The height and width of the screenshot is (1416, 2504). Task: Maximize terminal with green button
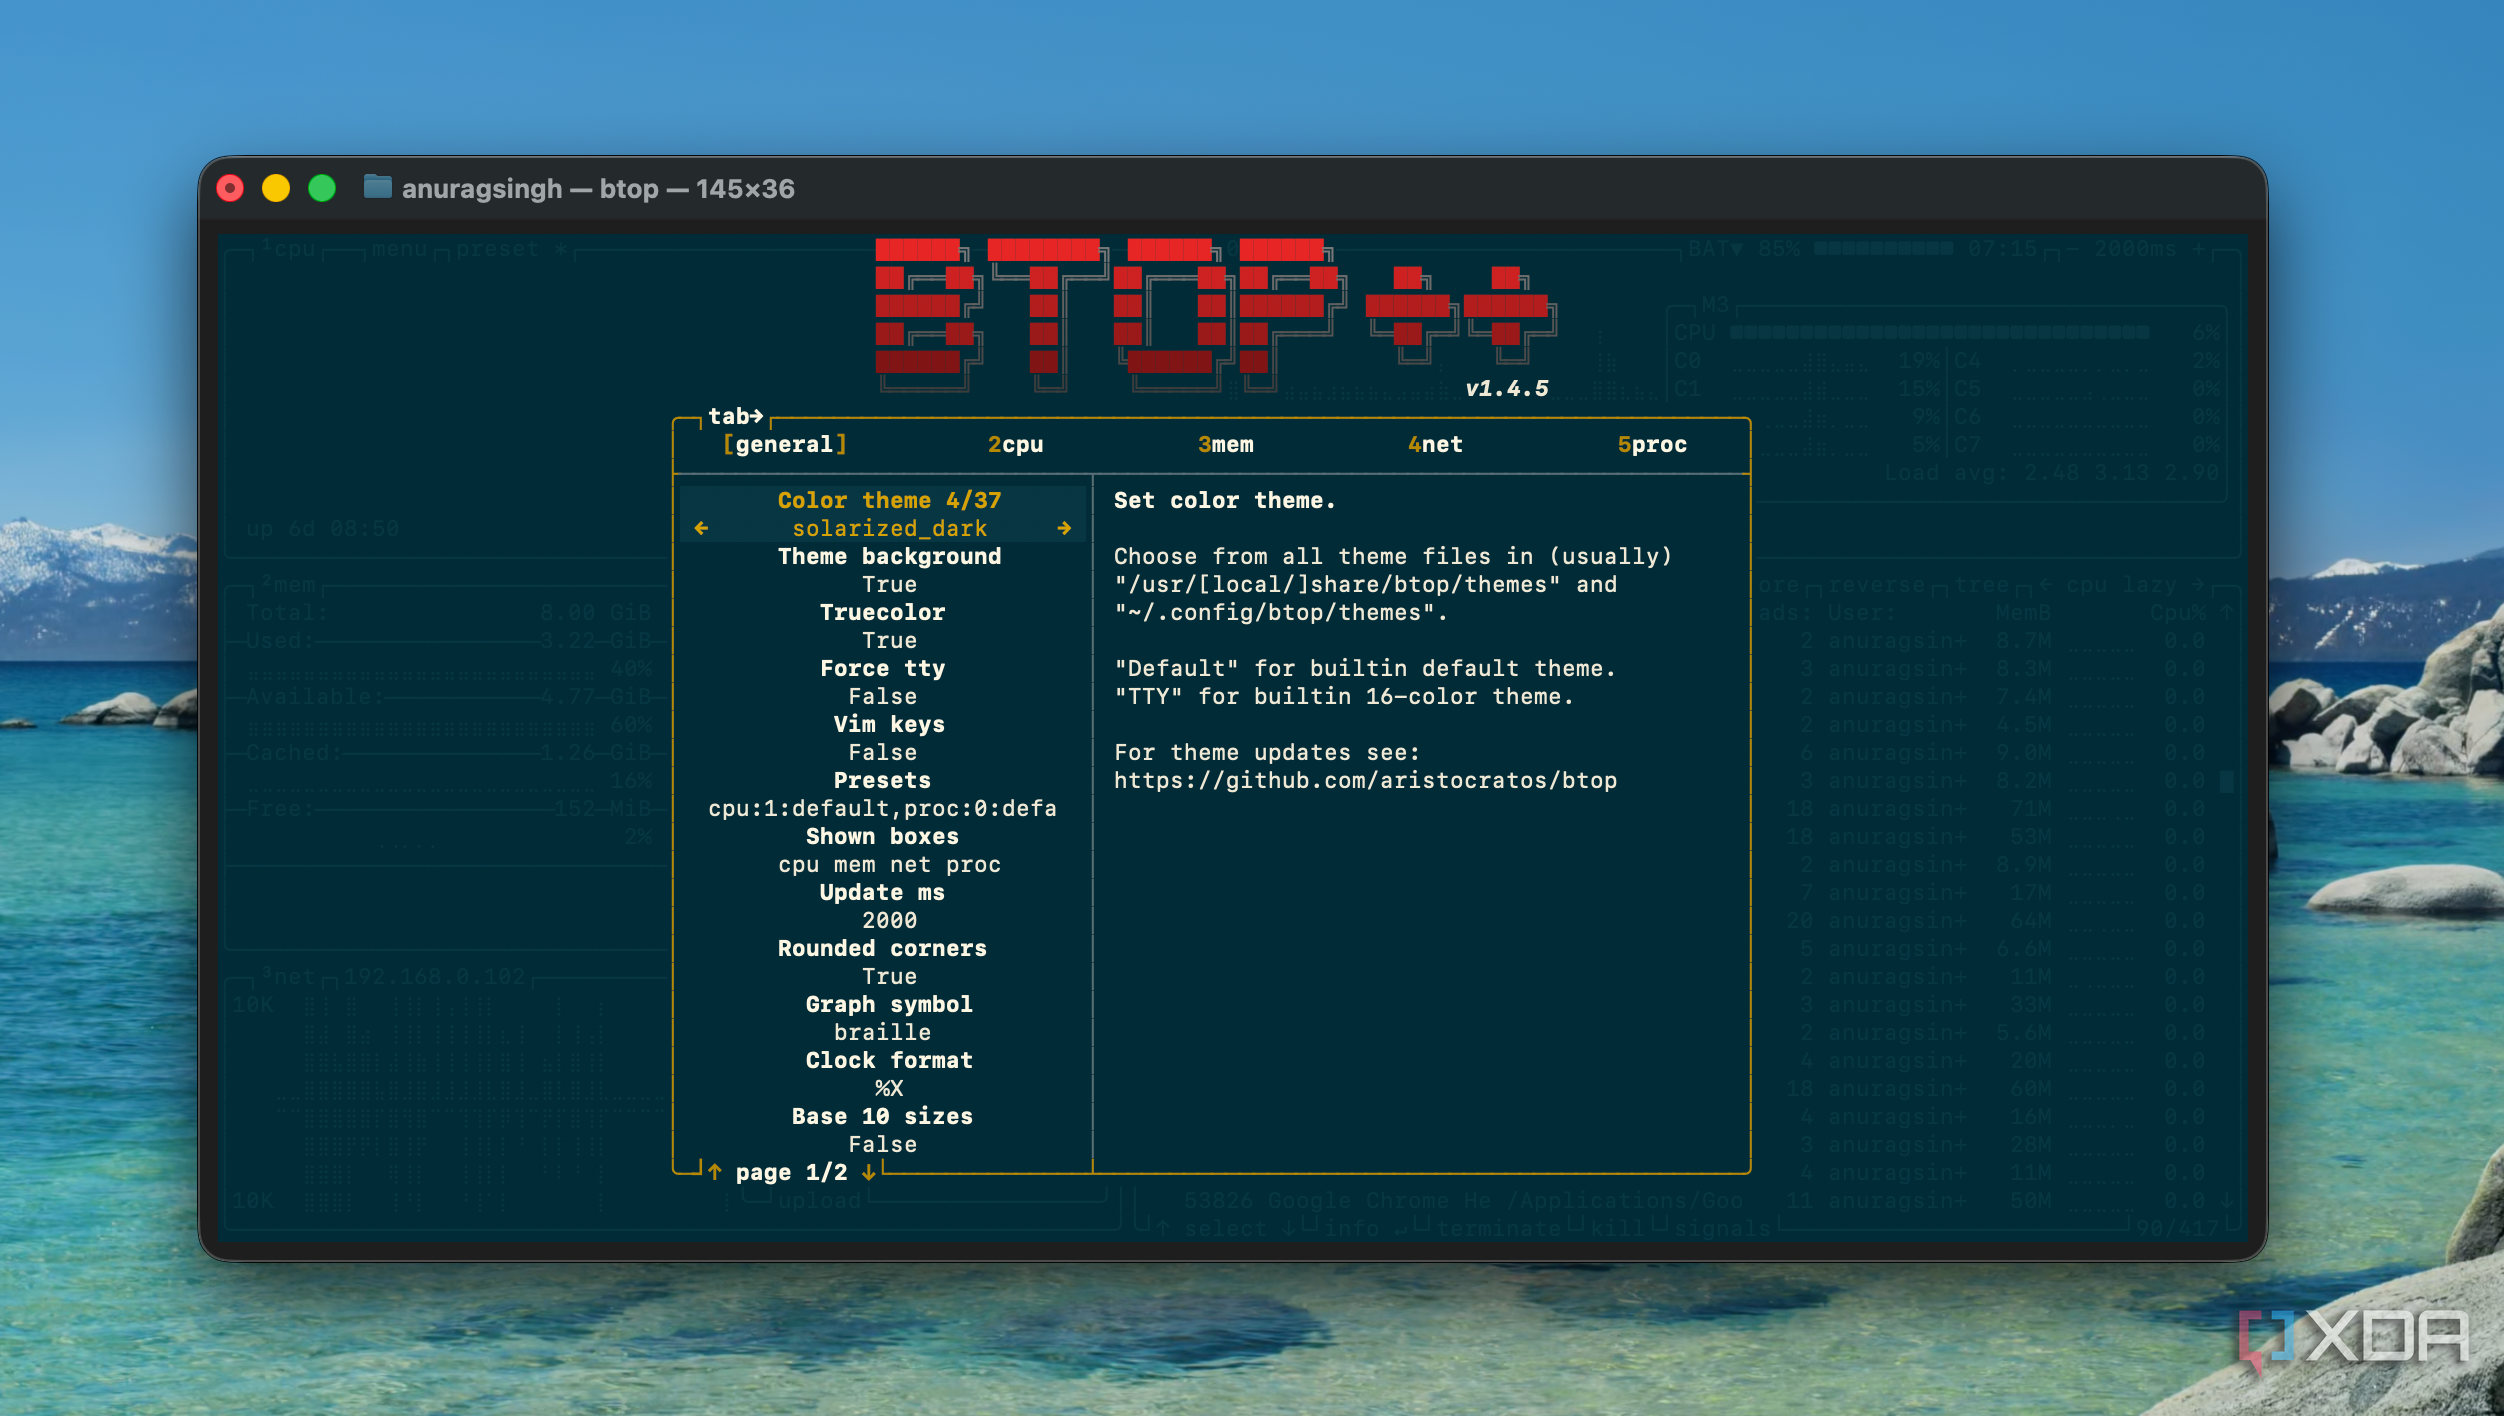tap(322, 188)
